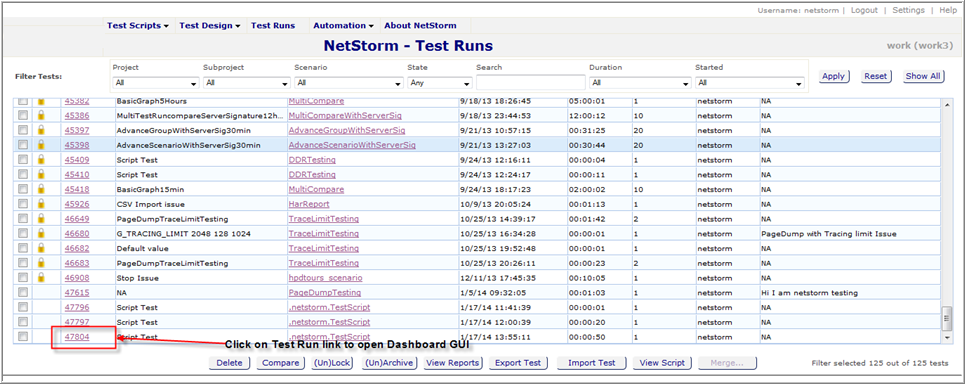Expand the Duration filter dropdown
The height and width of the screenshot is (384, 965).
pos(640,82)
